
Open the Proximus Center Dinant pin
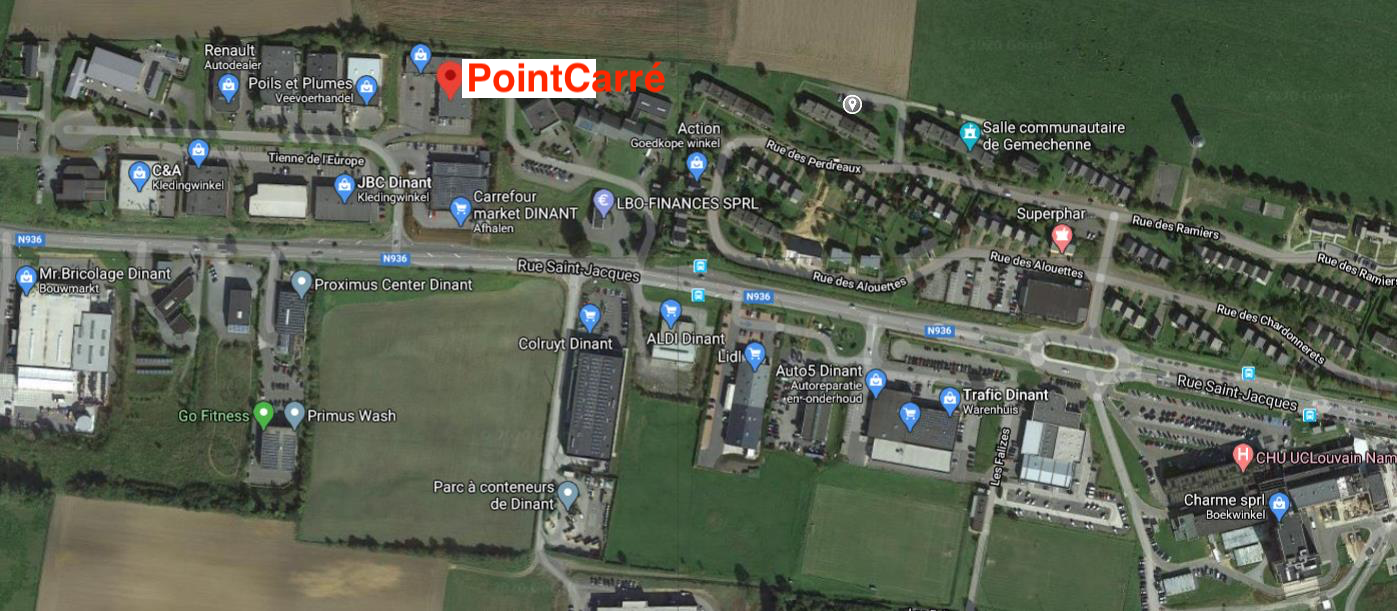click(x=301, y=283)
